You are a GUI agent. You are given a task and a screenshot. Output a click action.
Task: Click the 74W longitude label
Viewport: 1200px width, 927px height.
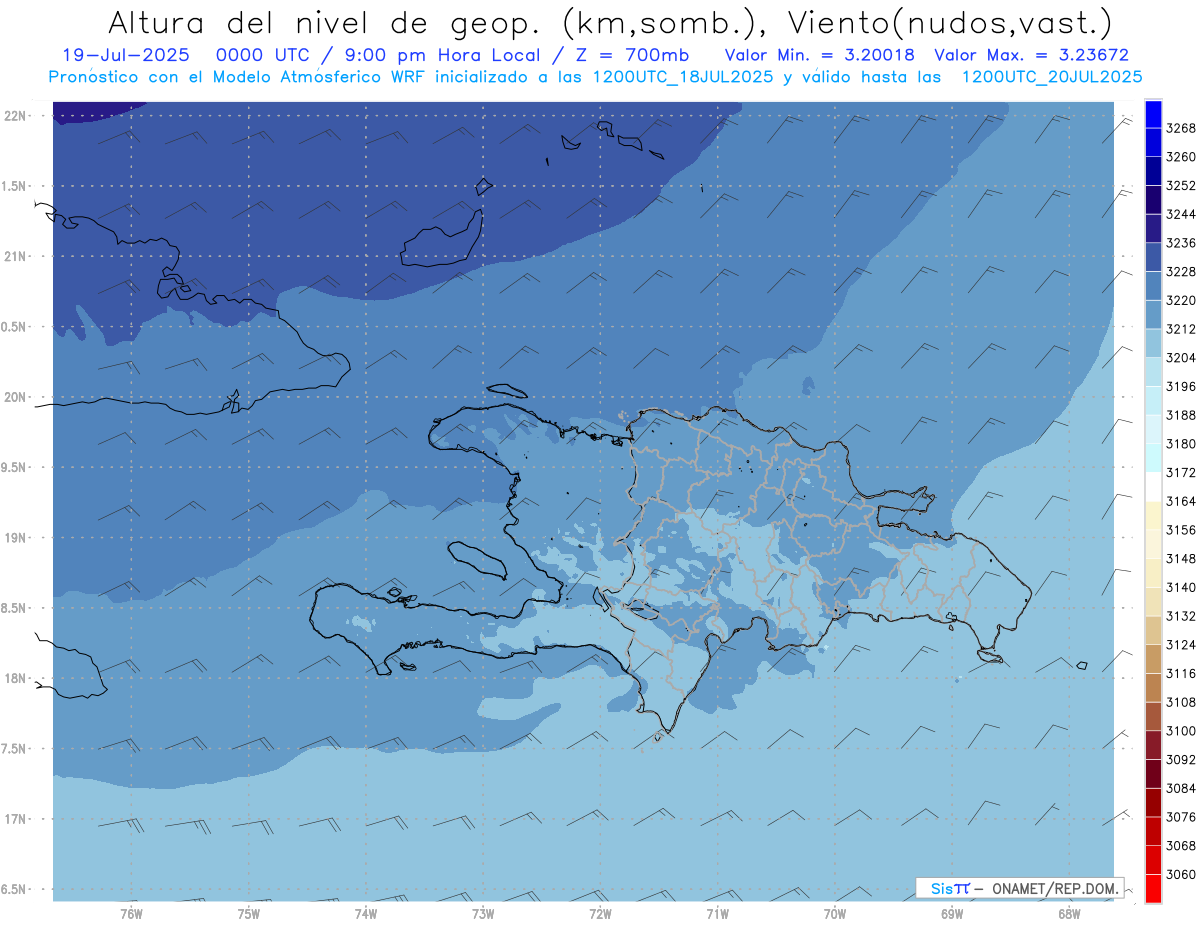coord(366,913)
